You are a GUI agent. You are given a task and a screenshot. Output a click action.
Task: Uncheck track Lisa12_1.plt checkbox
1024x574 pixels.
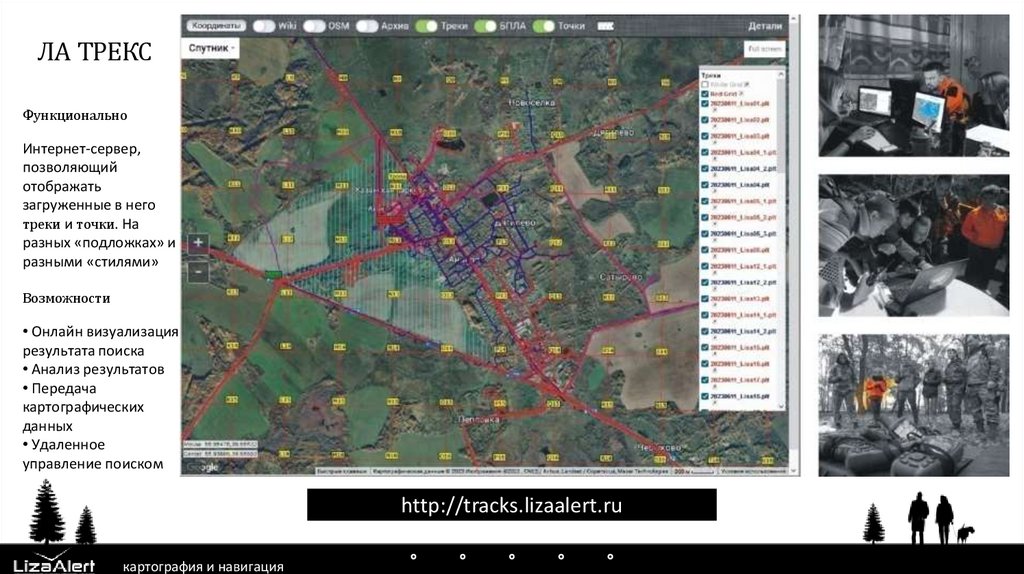(705, 266)
